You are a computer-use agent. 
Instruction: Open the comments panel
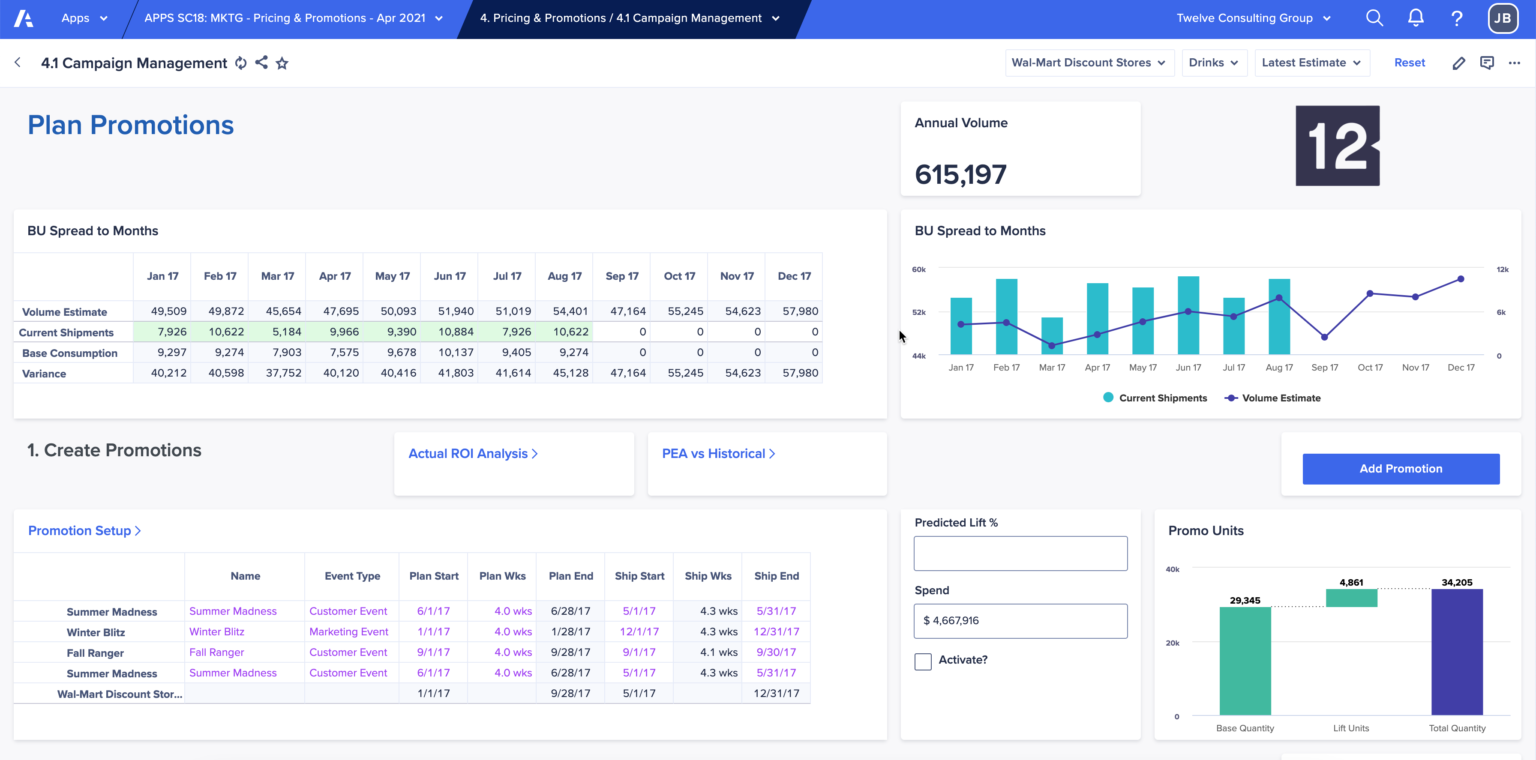tap(1487, 62)
